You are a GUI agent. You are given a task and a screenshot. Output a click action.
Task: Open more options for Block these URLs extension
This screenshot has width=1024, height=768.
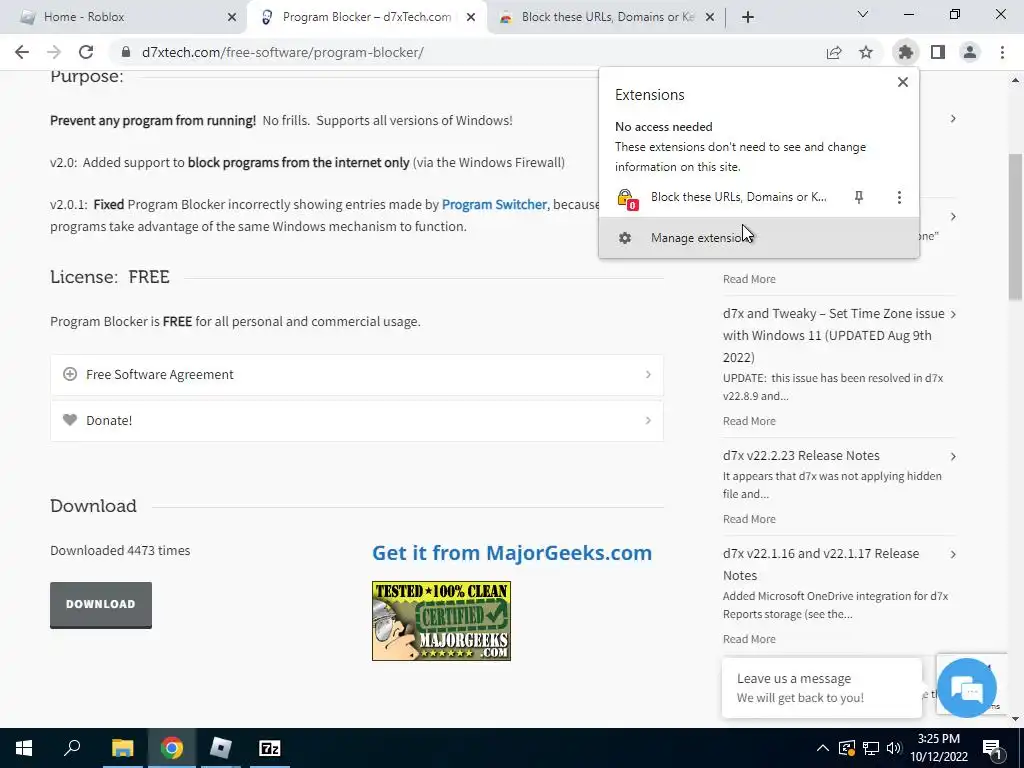pyautogui.click(x=899, y=197)
